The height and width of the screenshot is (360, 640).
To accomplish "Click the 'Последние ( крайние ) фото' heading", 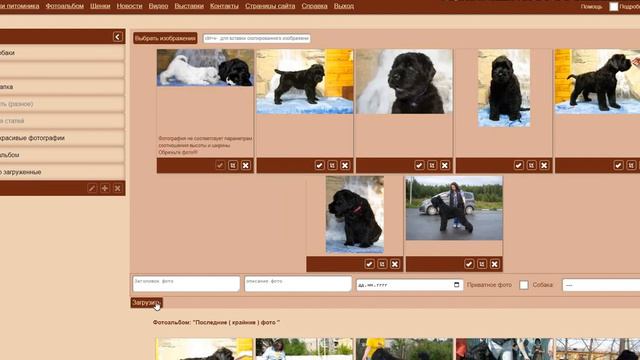I will pyautogui.click(x=237, y=322).
